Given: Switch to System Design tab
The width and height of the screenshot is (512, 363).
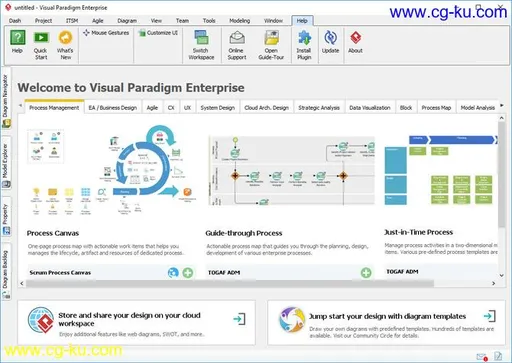Looking at the screenshot, I should 218,107.
